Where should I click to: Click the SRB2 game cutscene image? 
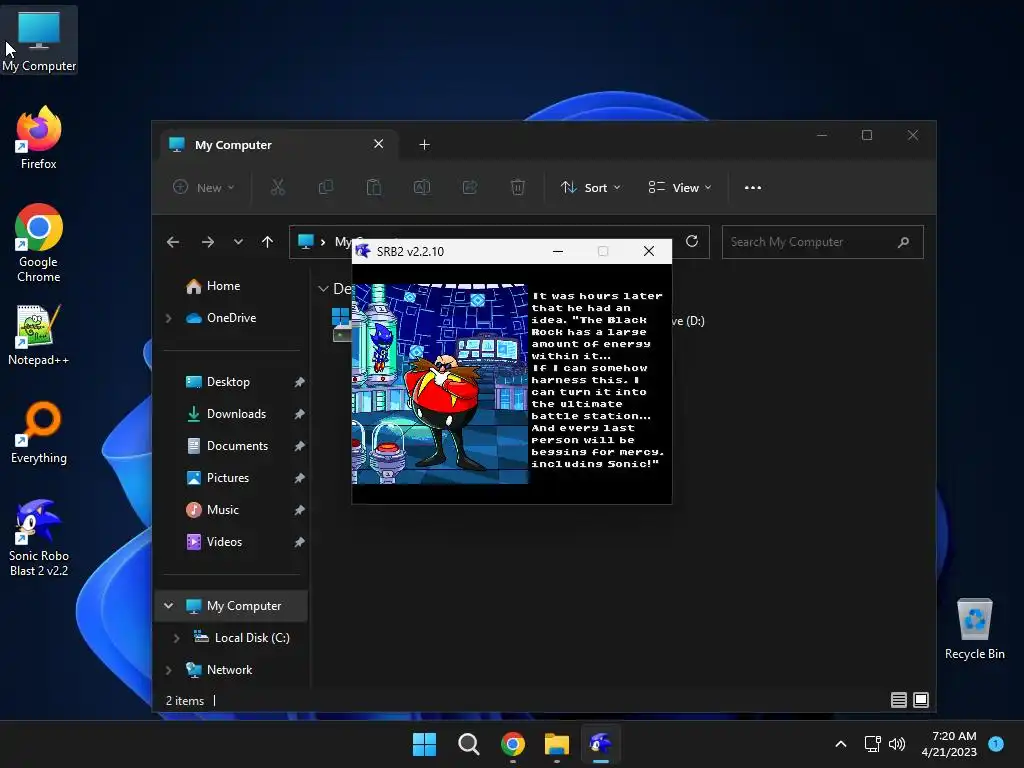pos(440,384)
